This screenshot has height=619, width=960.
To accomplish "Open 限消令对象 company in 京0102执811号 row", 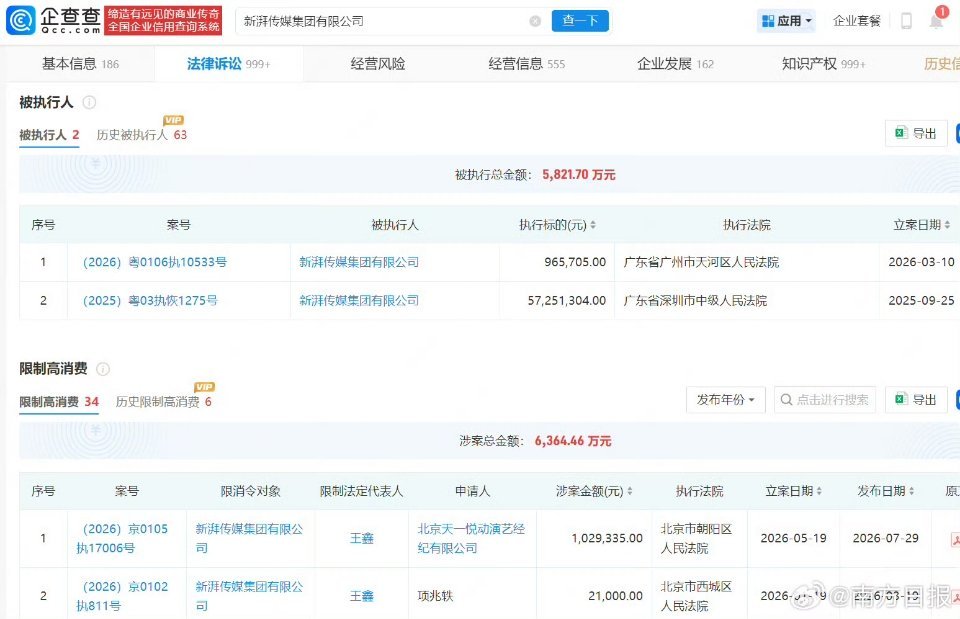I will tap(249, 596).
